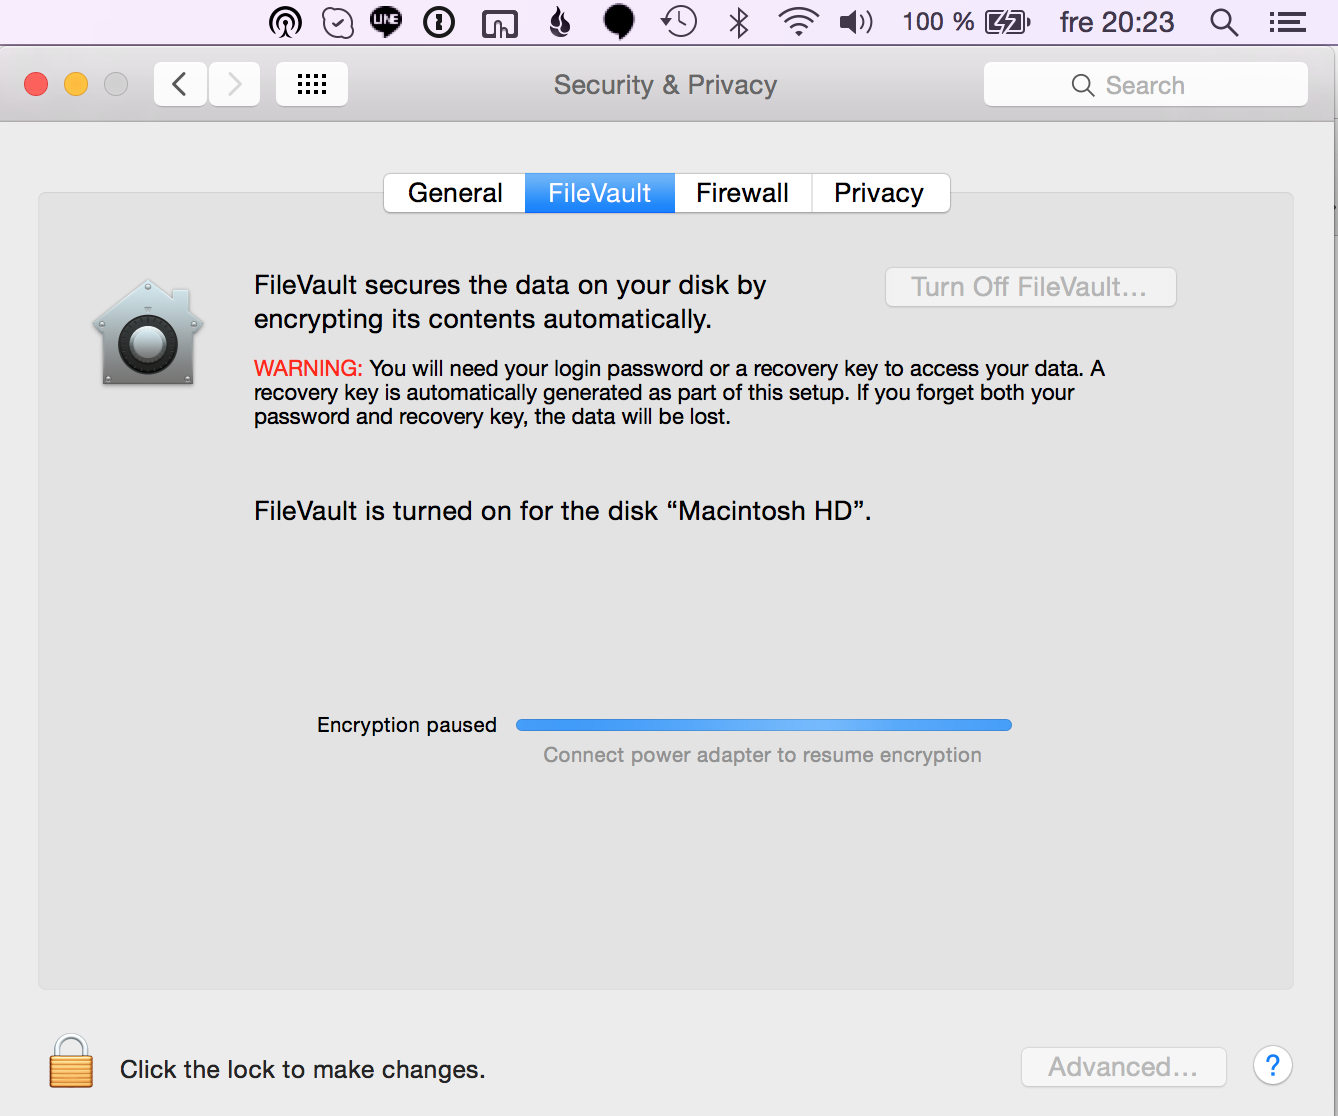Select the FileVault tab
Screen dimensions: 1338x1116
pos(600,193)
